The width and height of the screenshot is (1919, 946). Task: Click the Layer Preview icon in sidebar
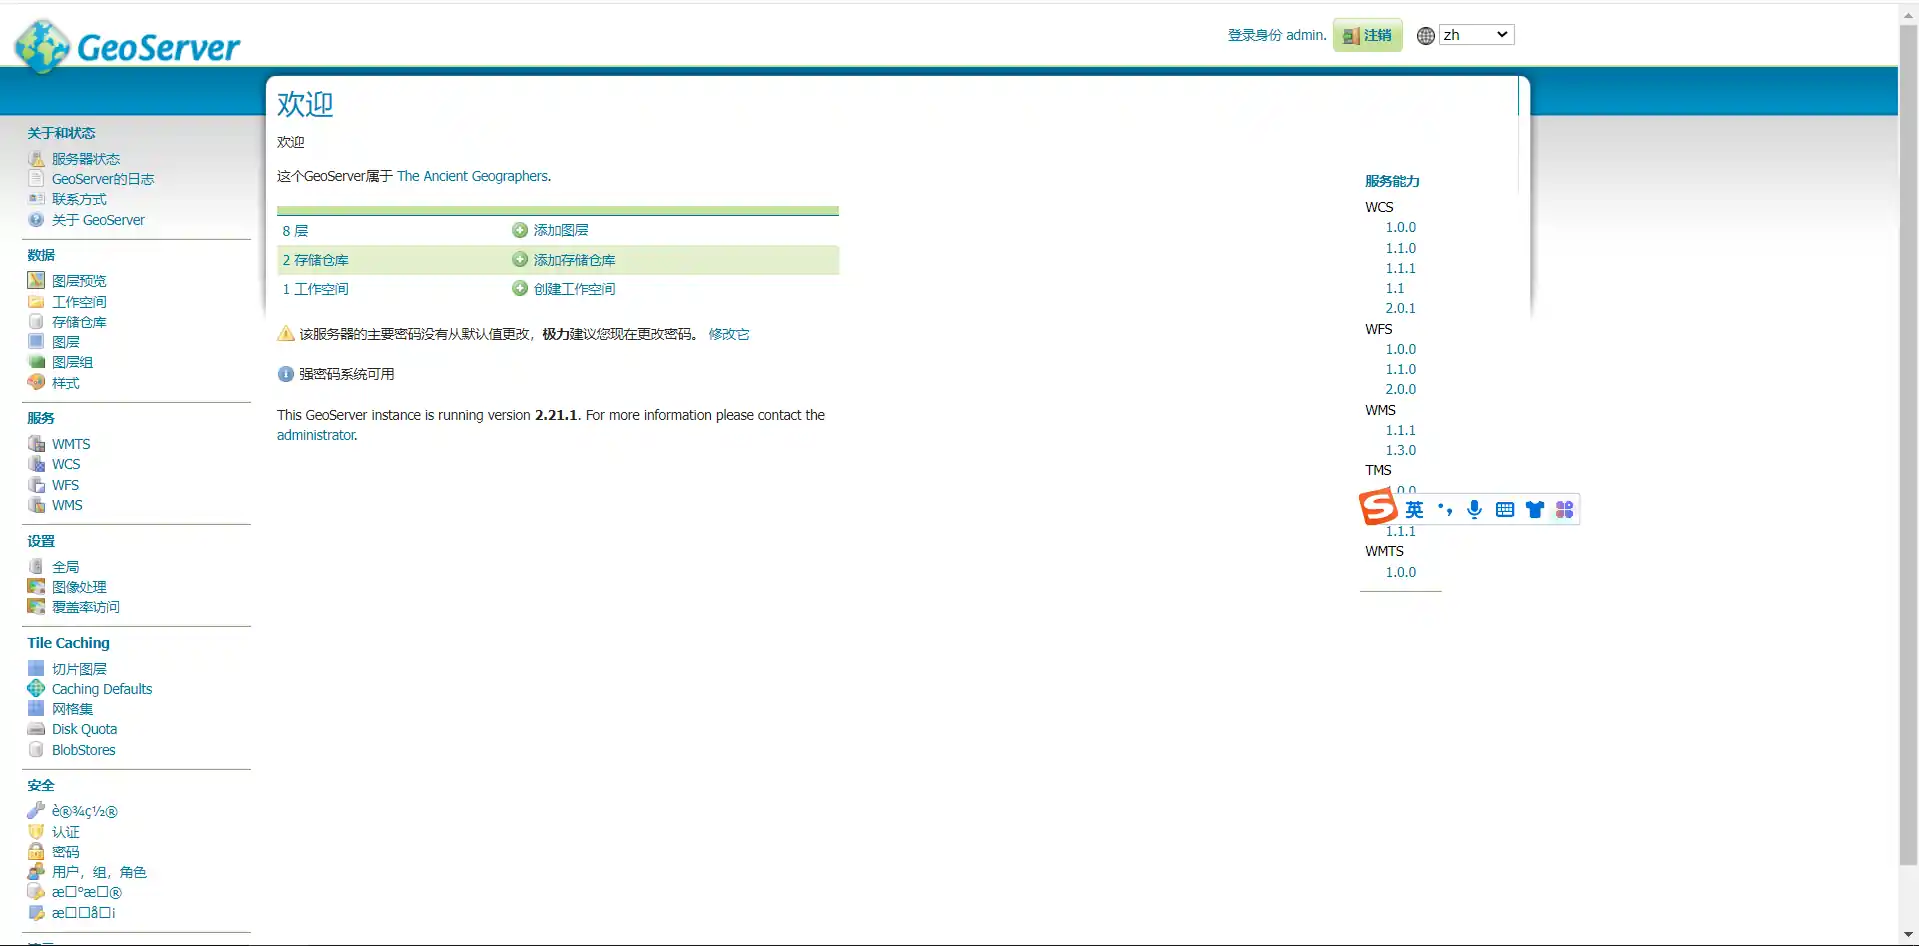tap(36, 281)
